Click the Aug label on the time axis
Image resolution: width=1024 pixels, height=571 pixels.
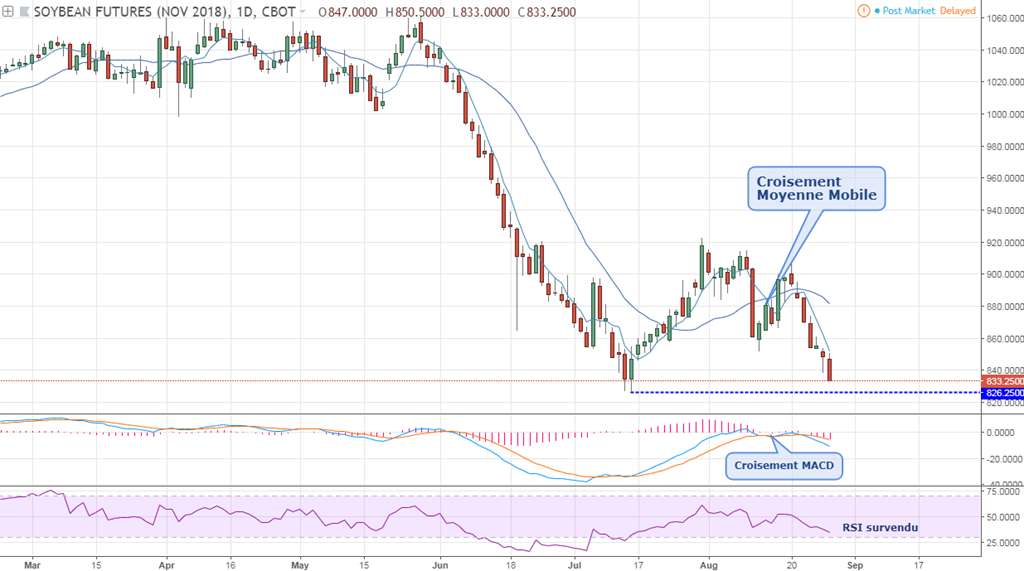pos(707,563)
